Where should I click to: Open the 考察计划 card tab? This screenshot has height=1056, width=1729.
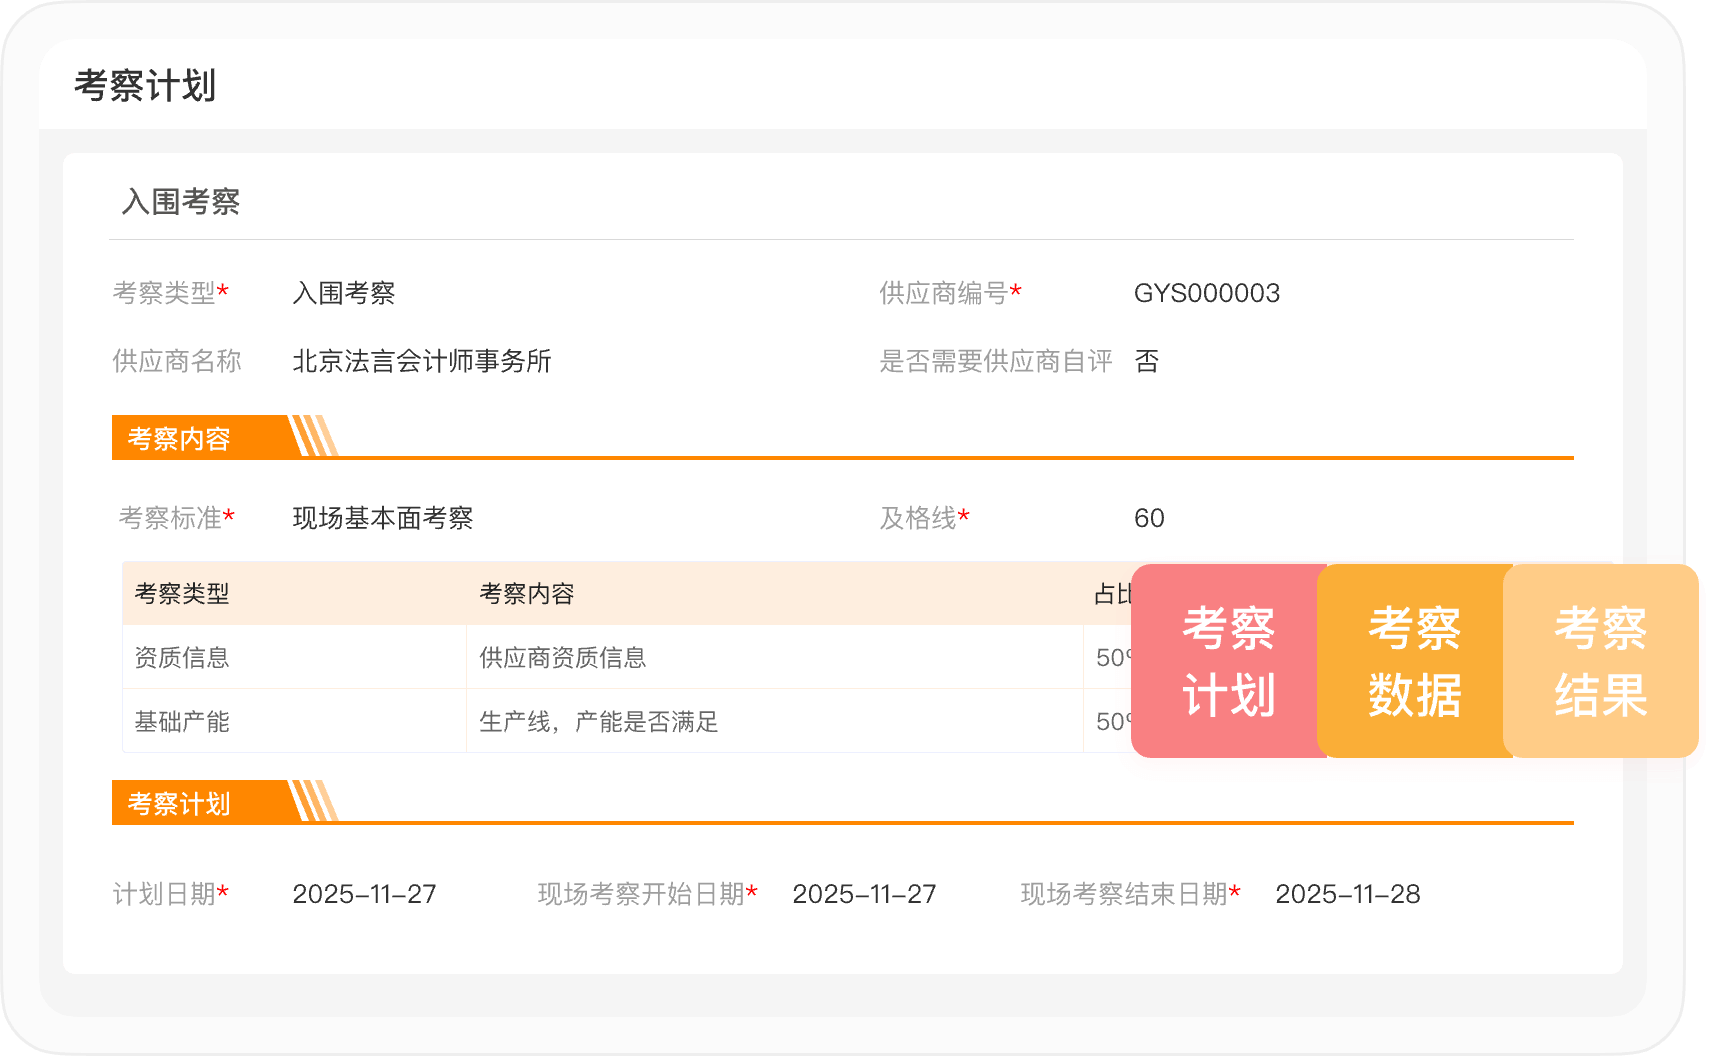(1227, 661)
